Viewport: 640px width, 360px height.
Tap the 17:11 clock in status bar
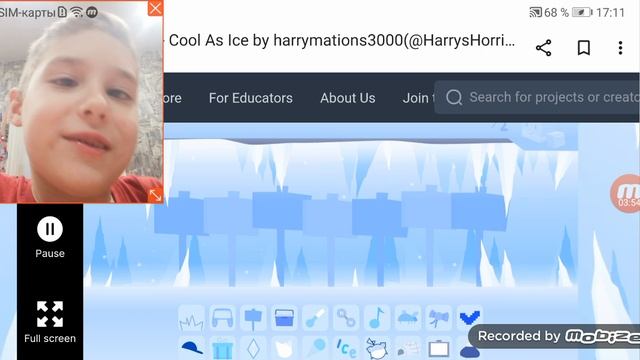pos(610,13)
